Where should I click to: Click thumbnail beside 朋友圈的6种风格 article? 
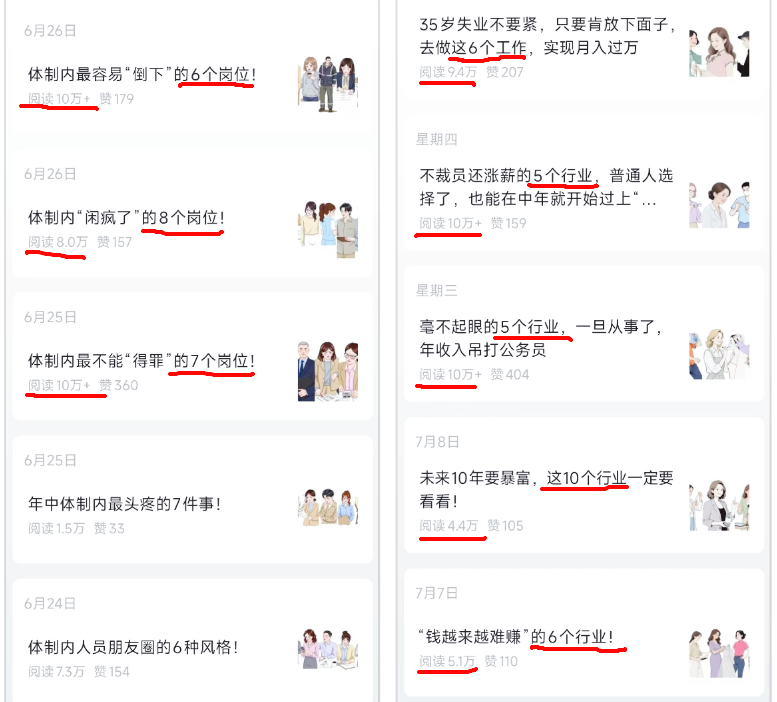[328, 649]
